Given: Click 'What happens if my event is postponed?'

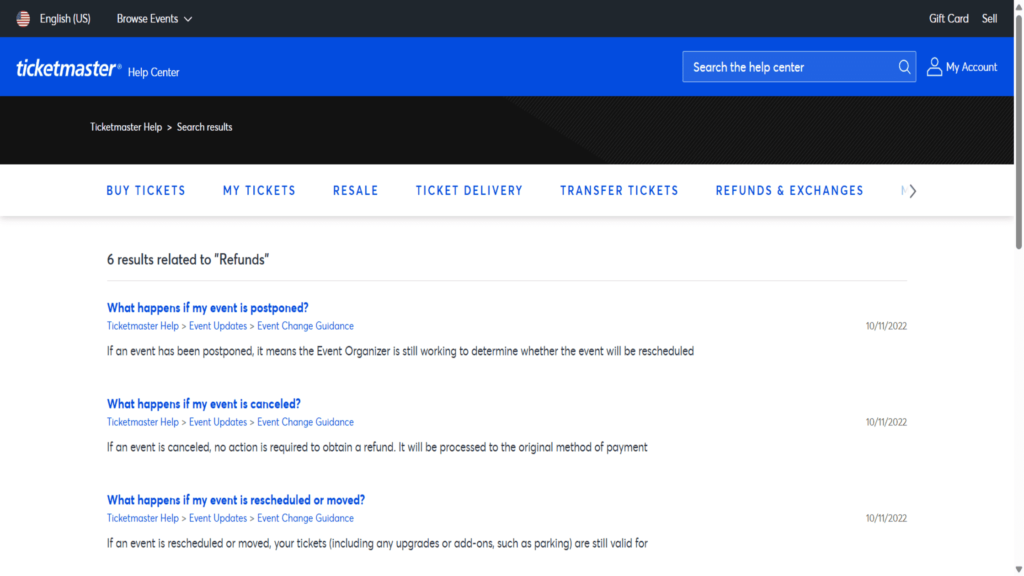Looking at the screenshot, I should click(207, 307).
